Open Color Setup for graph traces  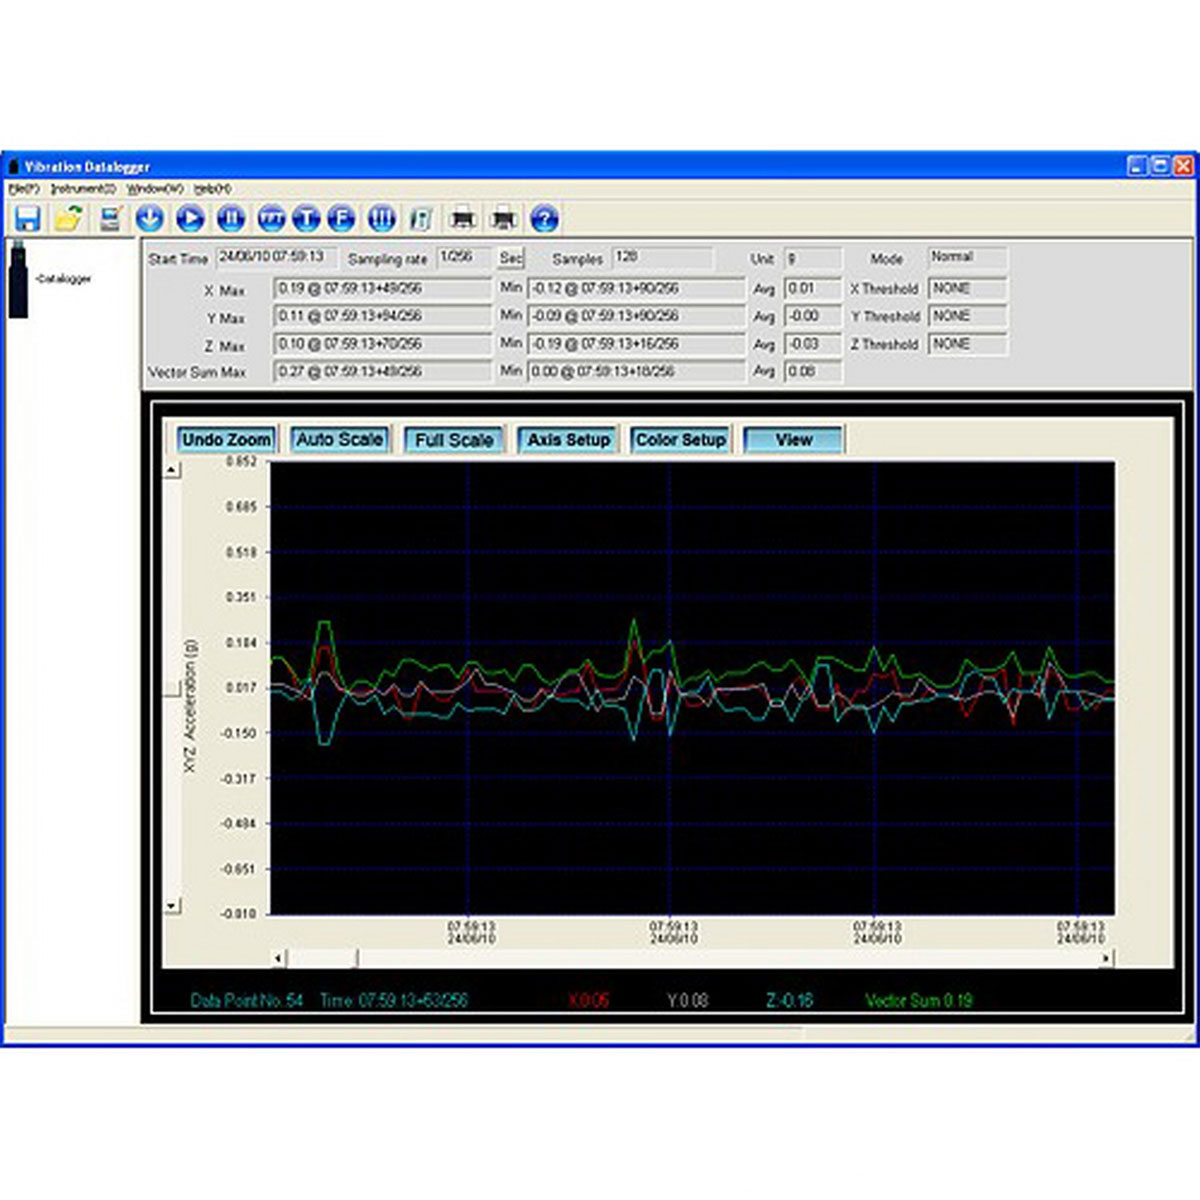click(681, 438)
